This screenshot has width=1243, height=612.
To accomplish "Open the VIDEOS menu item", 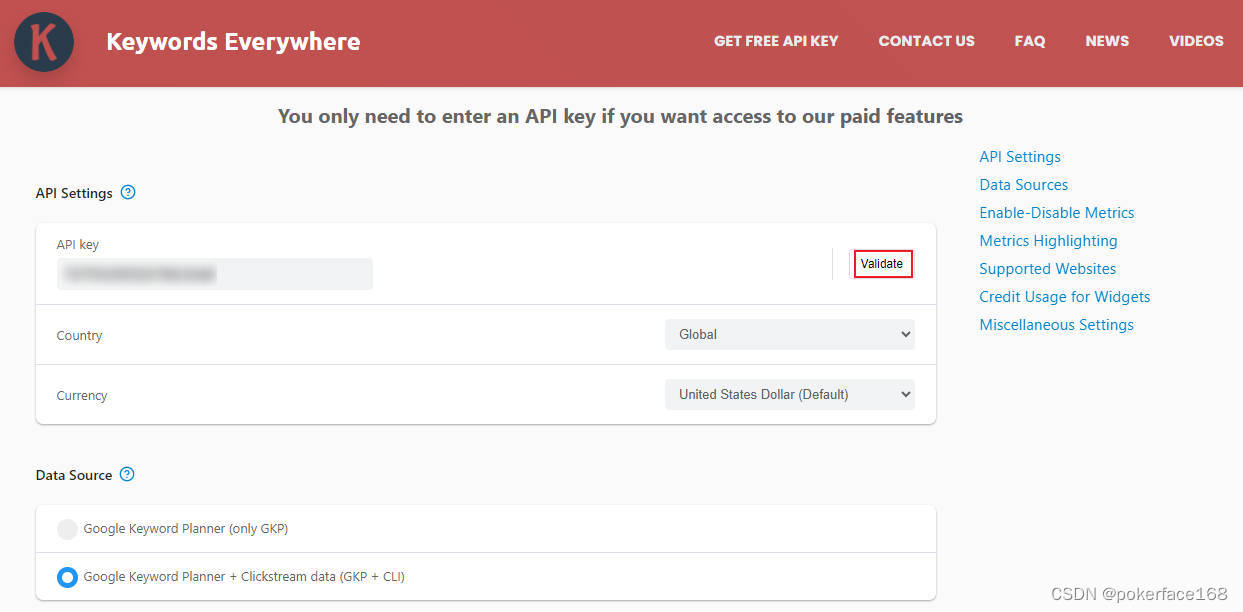I will 1196,41.
